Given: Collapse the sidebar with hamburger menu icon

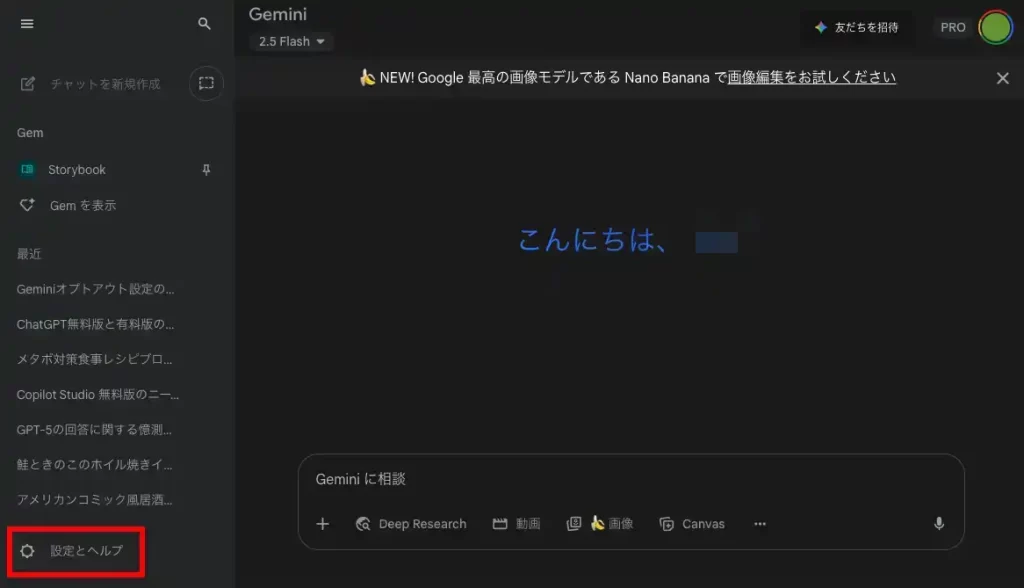Looking at the screenshot, I should coord(27,24).
